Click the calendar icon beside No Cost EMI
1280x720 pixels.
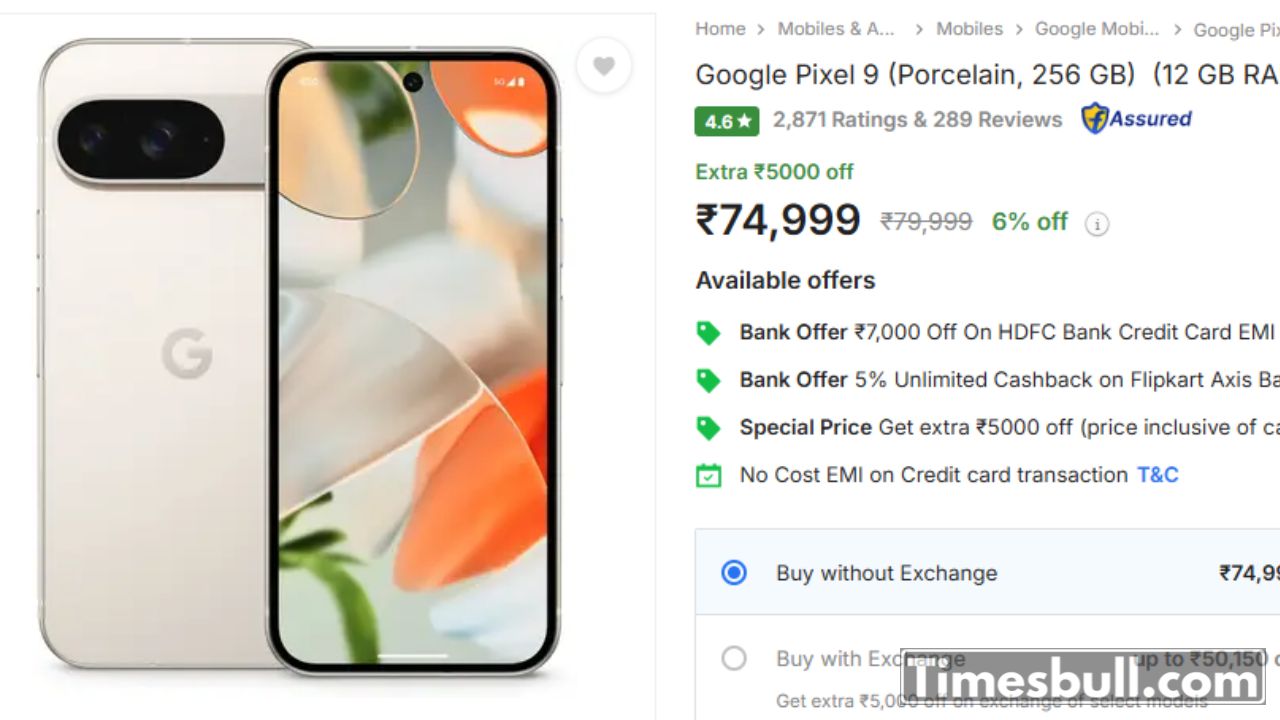pos(708,476)
